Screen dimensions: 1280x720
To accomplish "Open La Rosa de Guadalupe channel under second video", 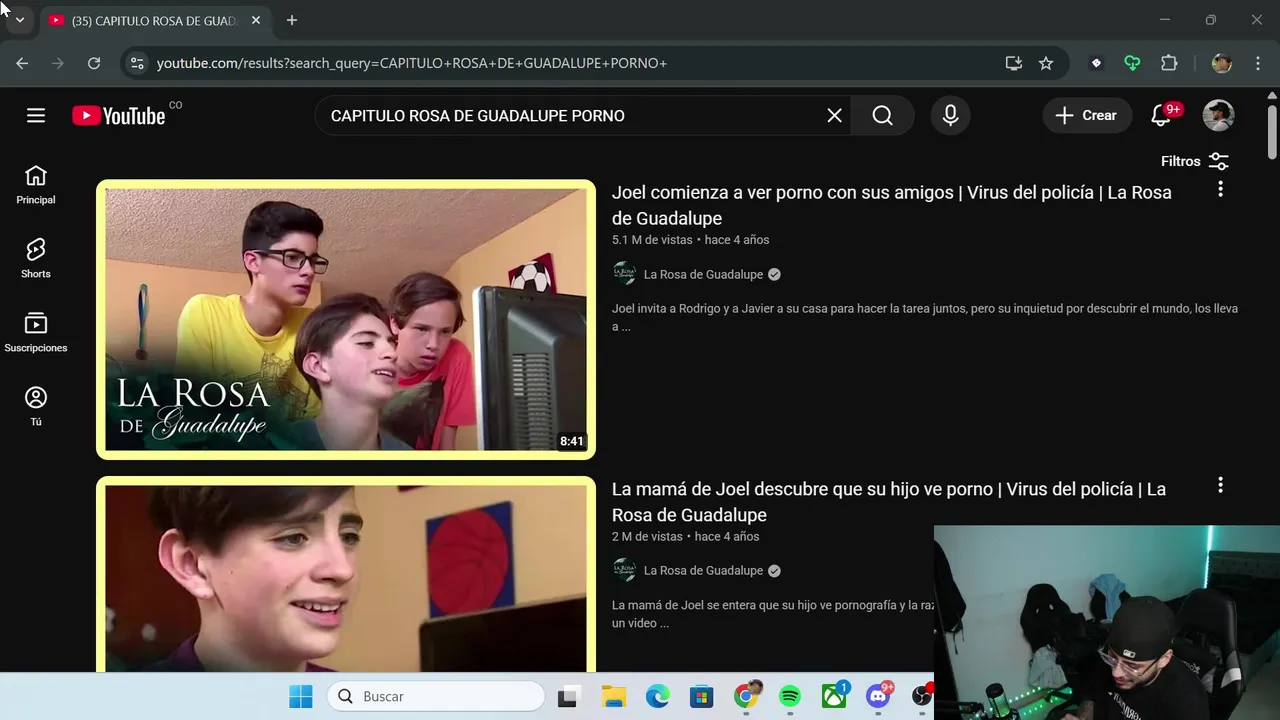I will [x=703, y=570].
